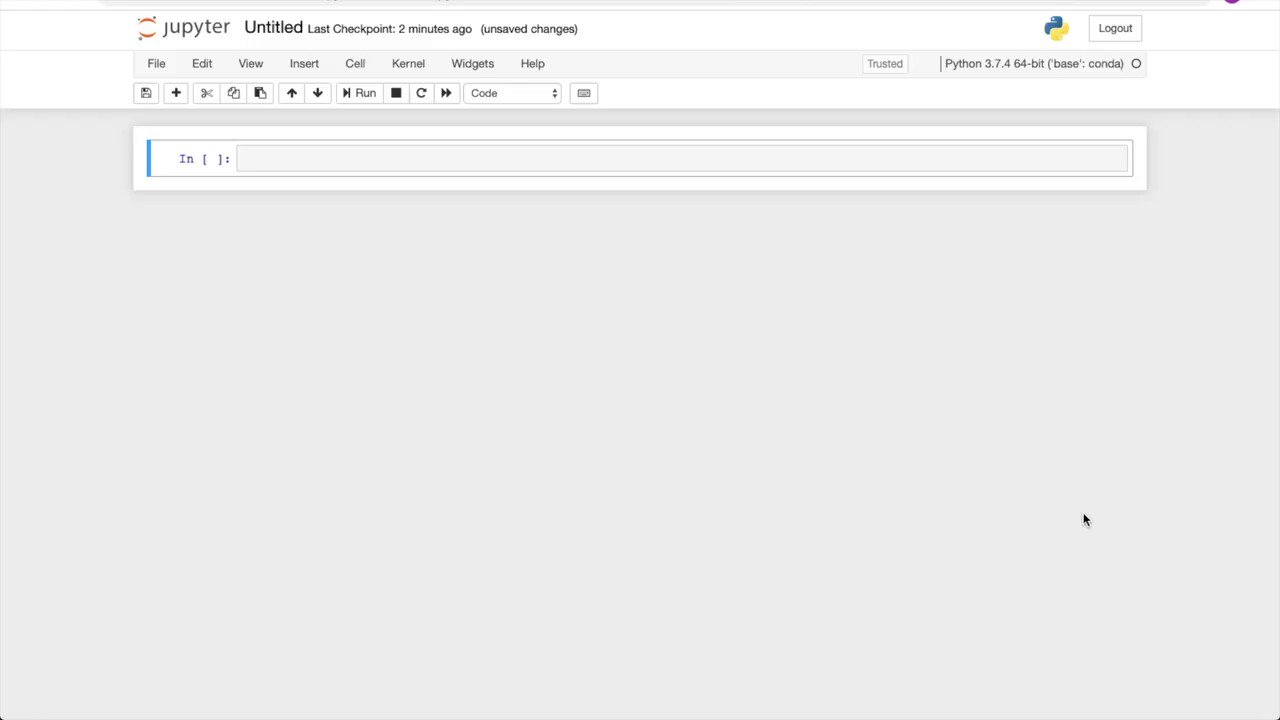Screen dimensions: 1280x720
Task: Save the notebook
Action: tap(146, 93)
